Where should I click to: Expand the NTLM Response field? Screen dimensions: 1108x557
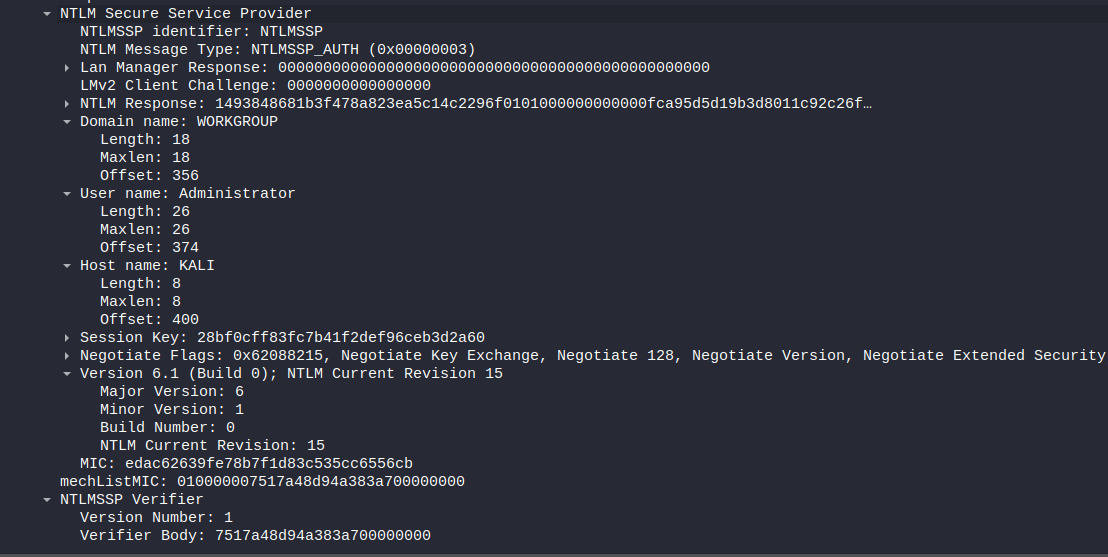(x=67, y=104)
